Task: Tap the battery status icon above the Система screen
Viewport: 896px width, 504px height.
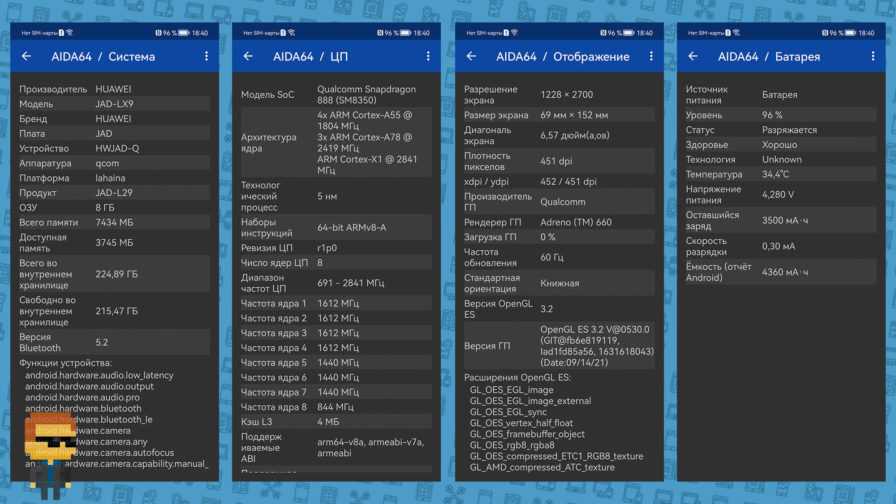Action: pyautogui.click(x=182, y=33)
